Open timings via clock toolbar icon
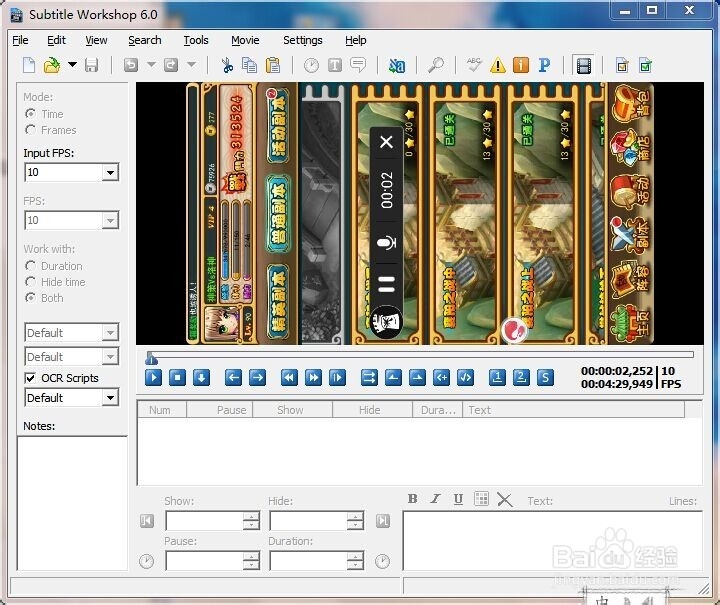 click(x=311, y=66)
